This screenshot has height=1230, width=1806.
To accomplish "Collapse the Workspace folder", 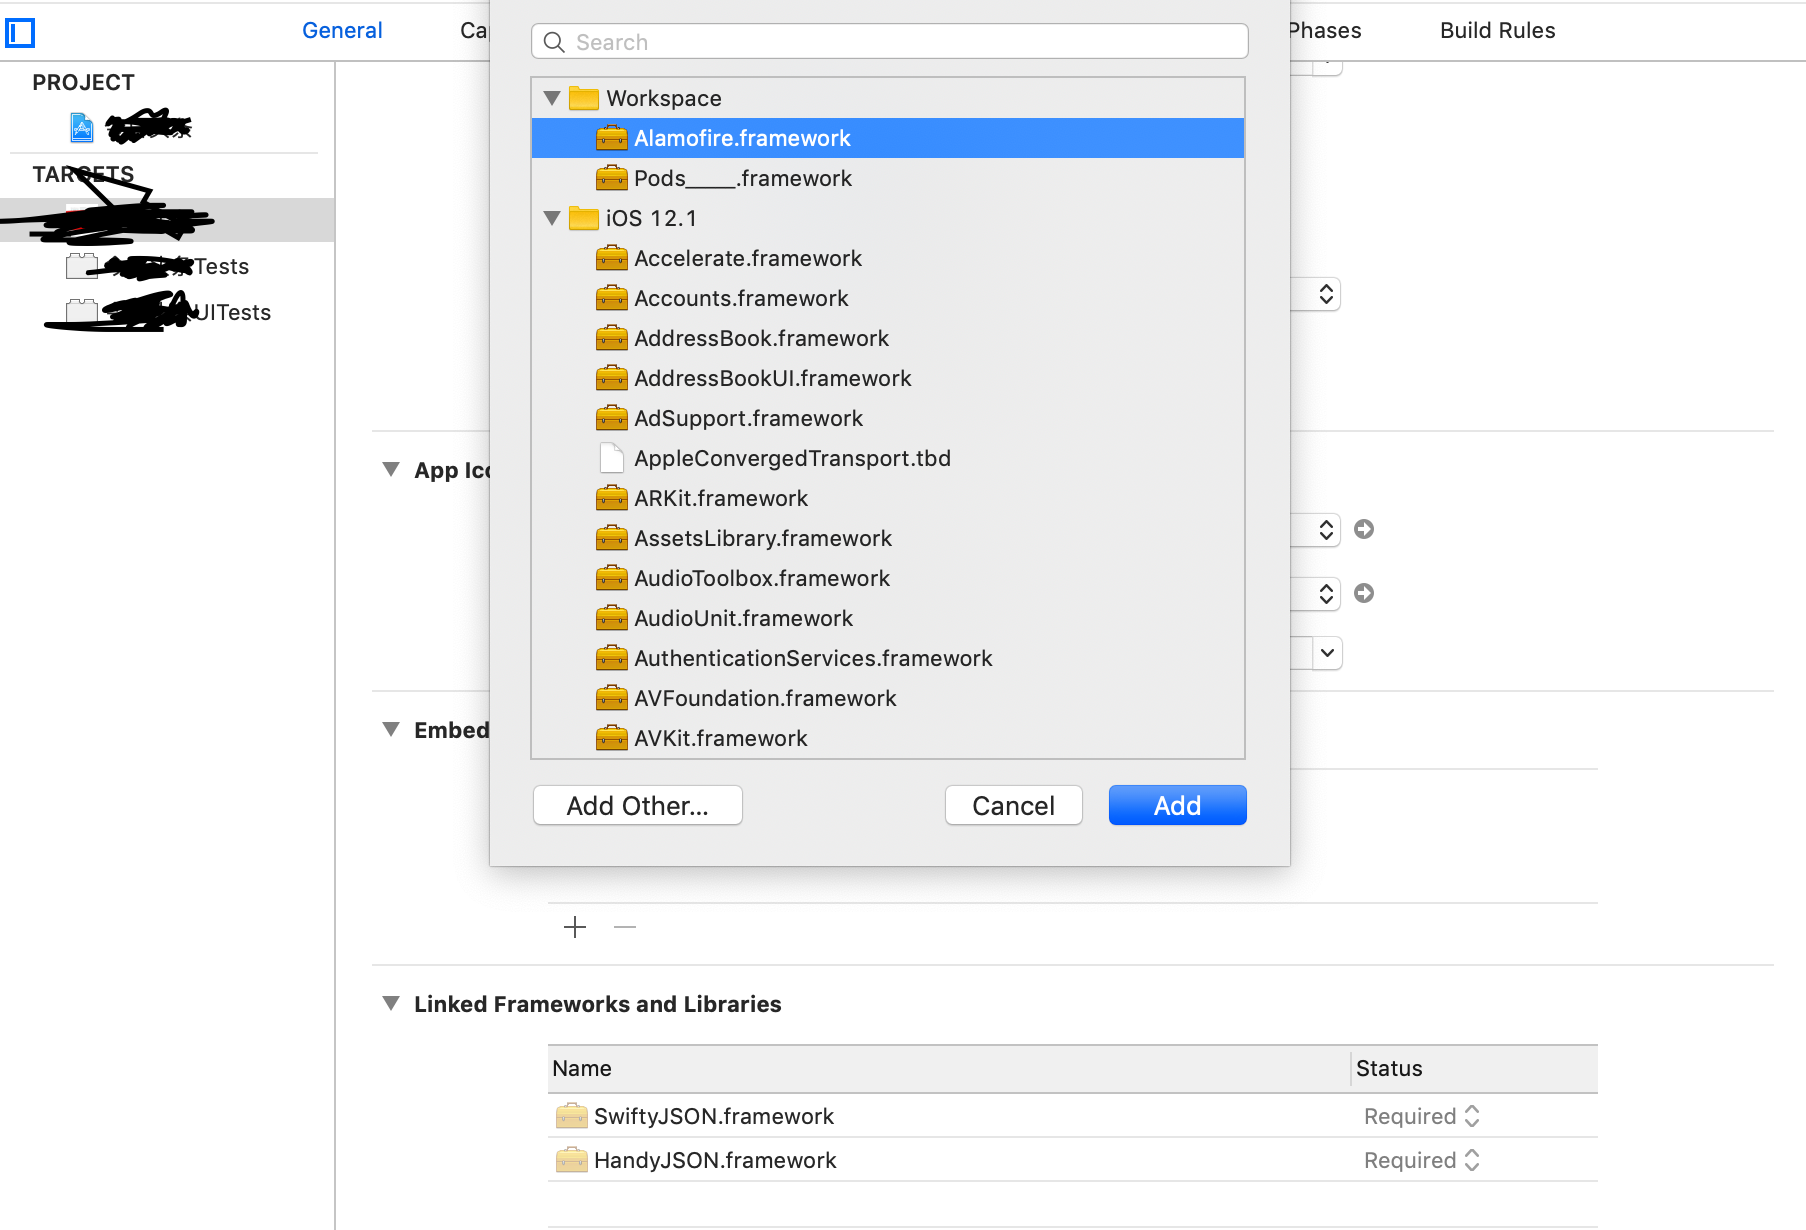I will (552, 98).
